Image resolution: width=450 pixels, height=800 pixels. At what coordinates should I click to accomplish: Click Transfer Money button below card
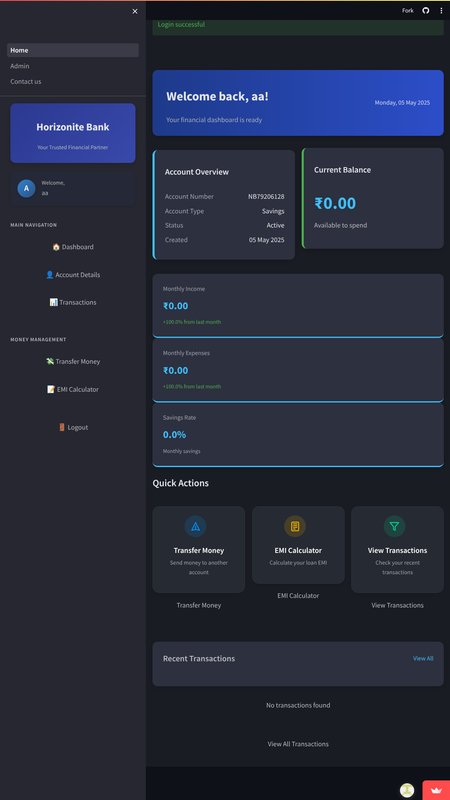tap(198, 605)
